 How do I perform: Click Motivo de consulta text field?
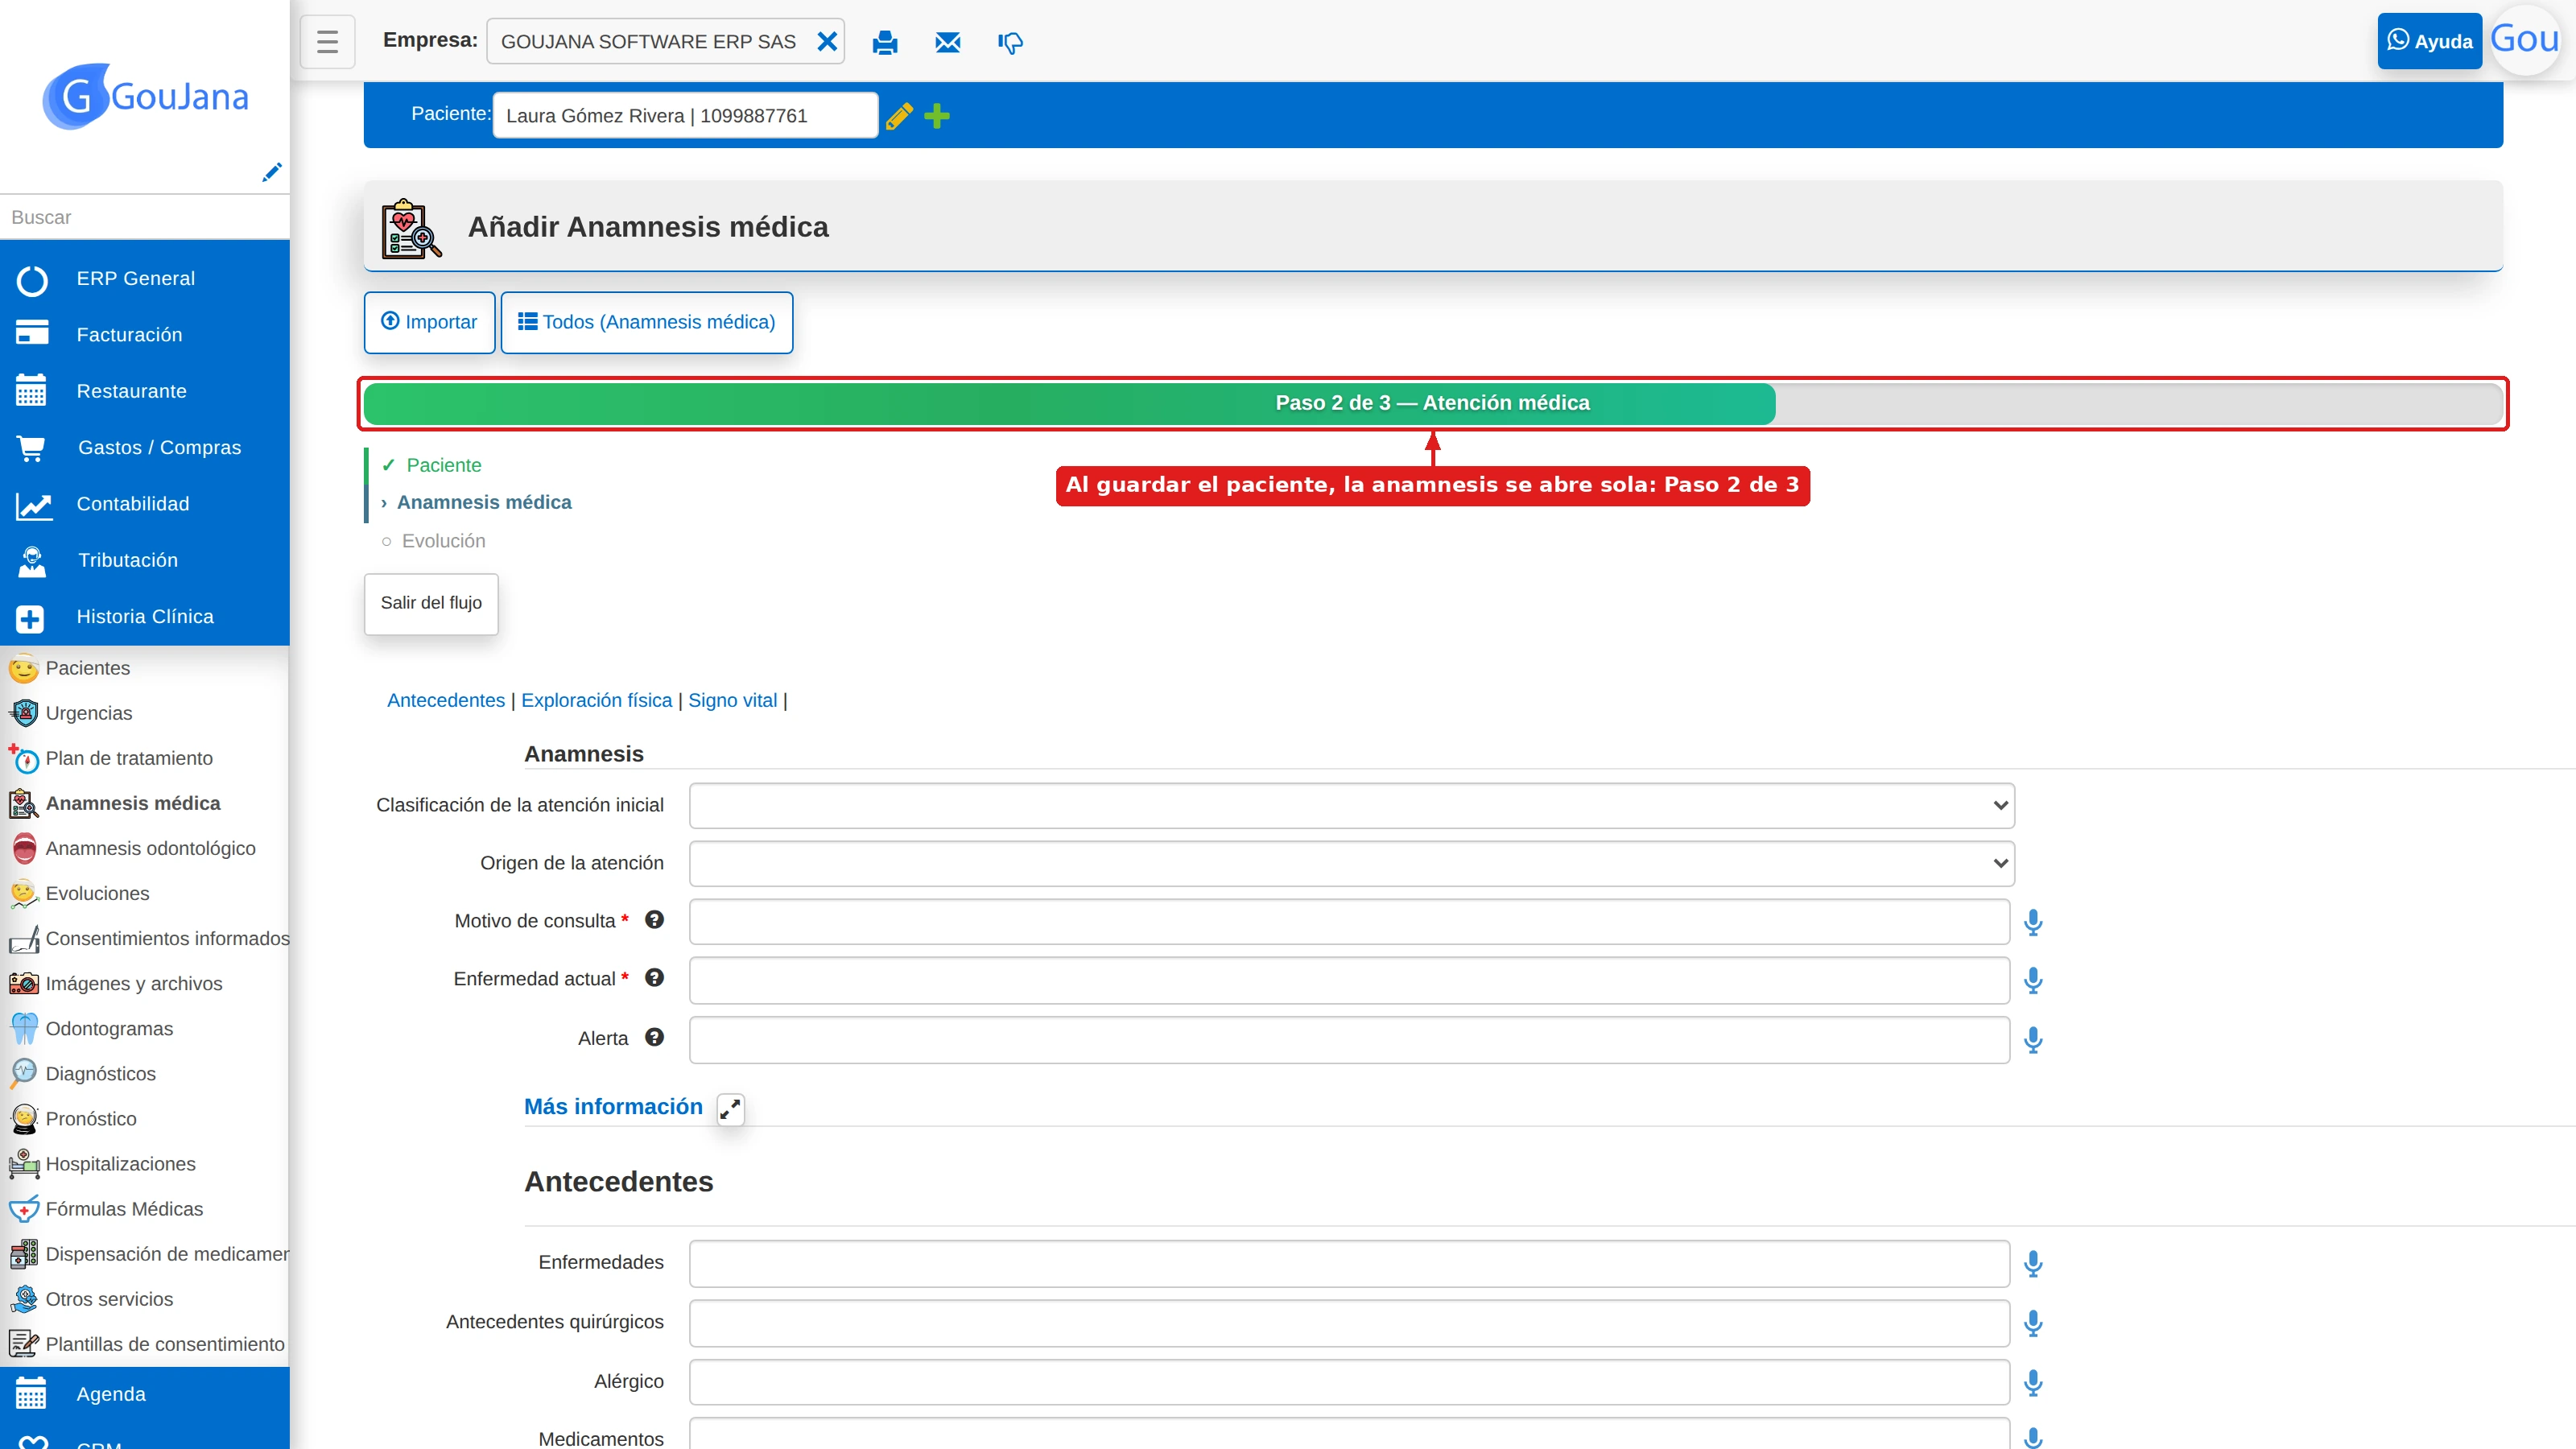pos(1349,921)
